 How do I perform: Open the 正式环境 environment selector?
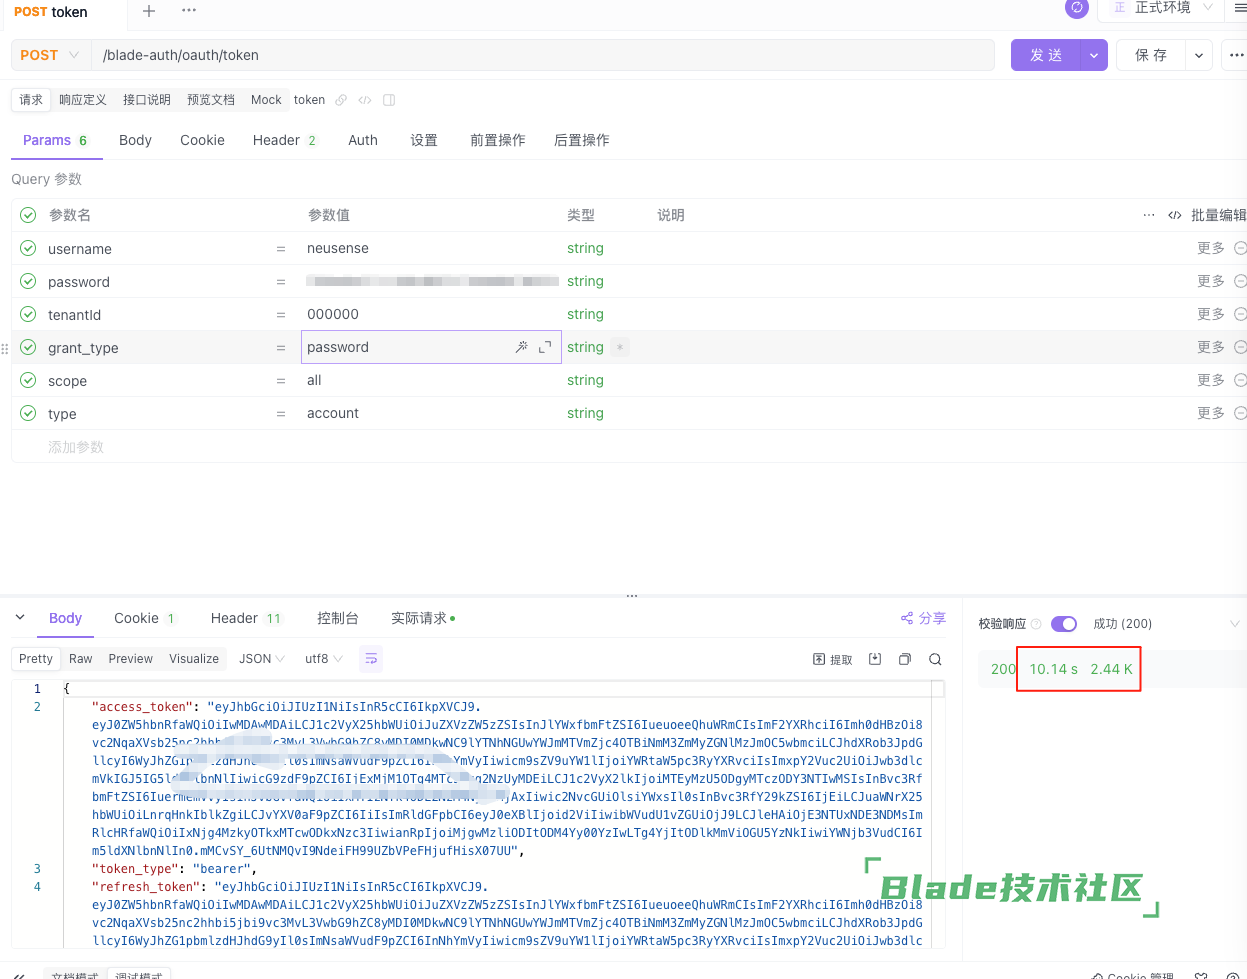(1161, 8)
